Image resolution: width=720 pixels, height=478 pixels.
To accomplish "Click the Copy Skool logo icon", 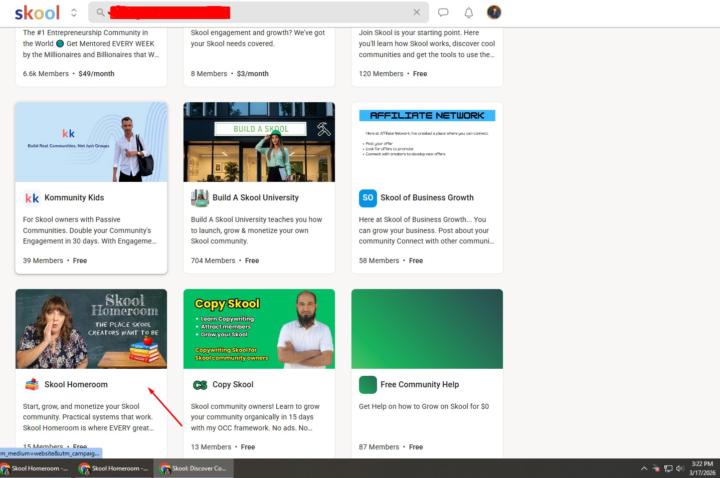I will click(x=200, y=385).
